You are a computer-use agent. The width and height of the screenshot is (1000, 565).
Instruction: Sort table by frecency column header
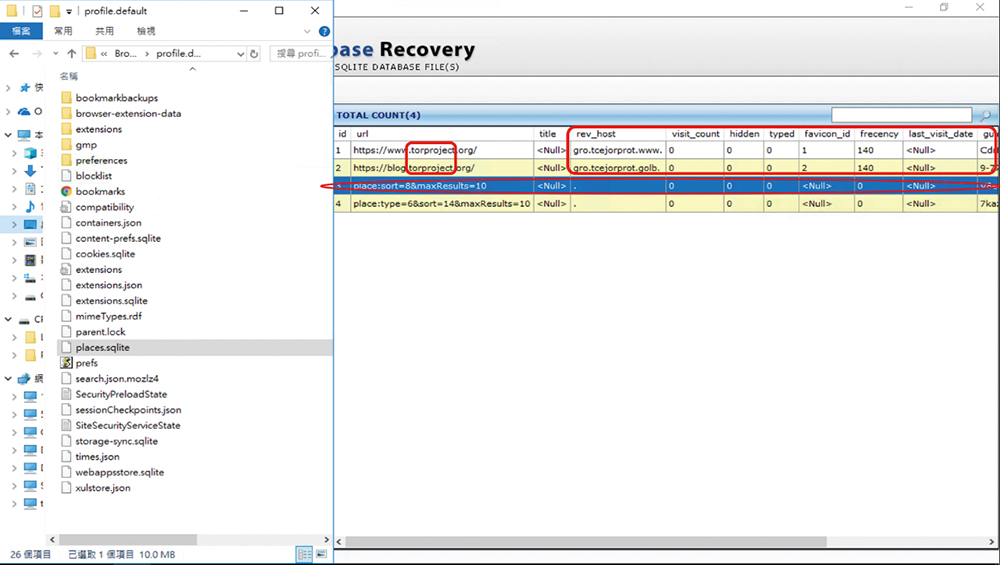tap(879, 134)
